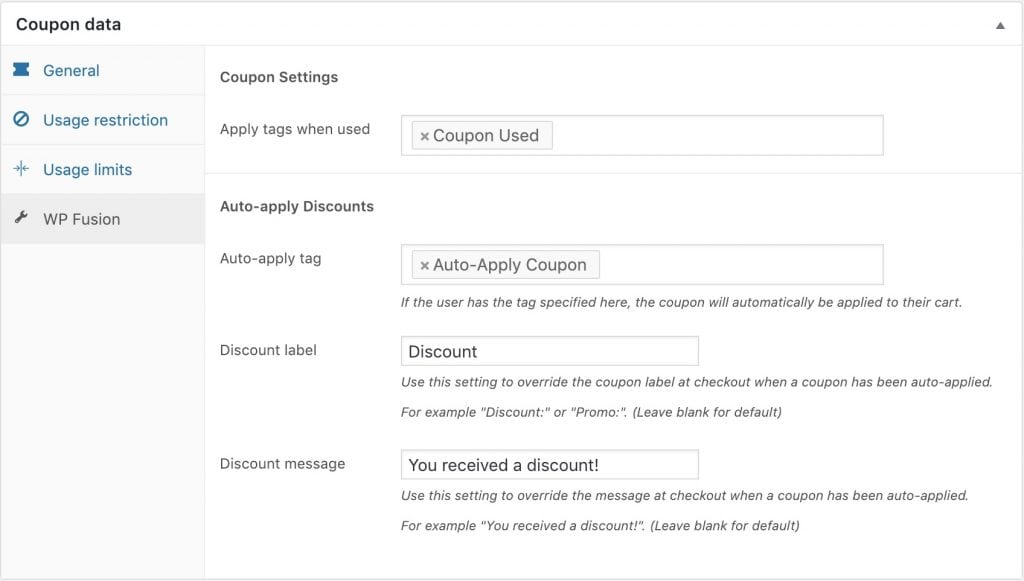The width and height of the screenshot is (1024, 581).
Task: Click the Discount message text field
Action: pyautogui.click(x=549, y=465)
